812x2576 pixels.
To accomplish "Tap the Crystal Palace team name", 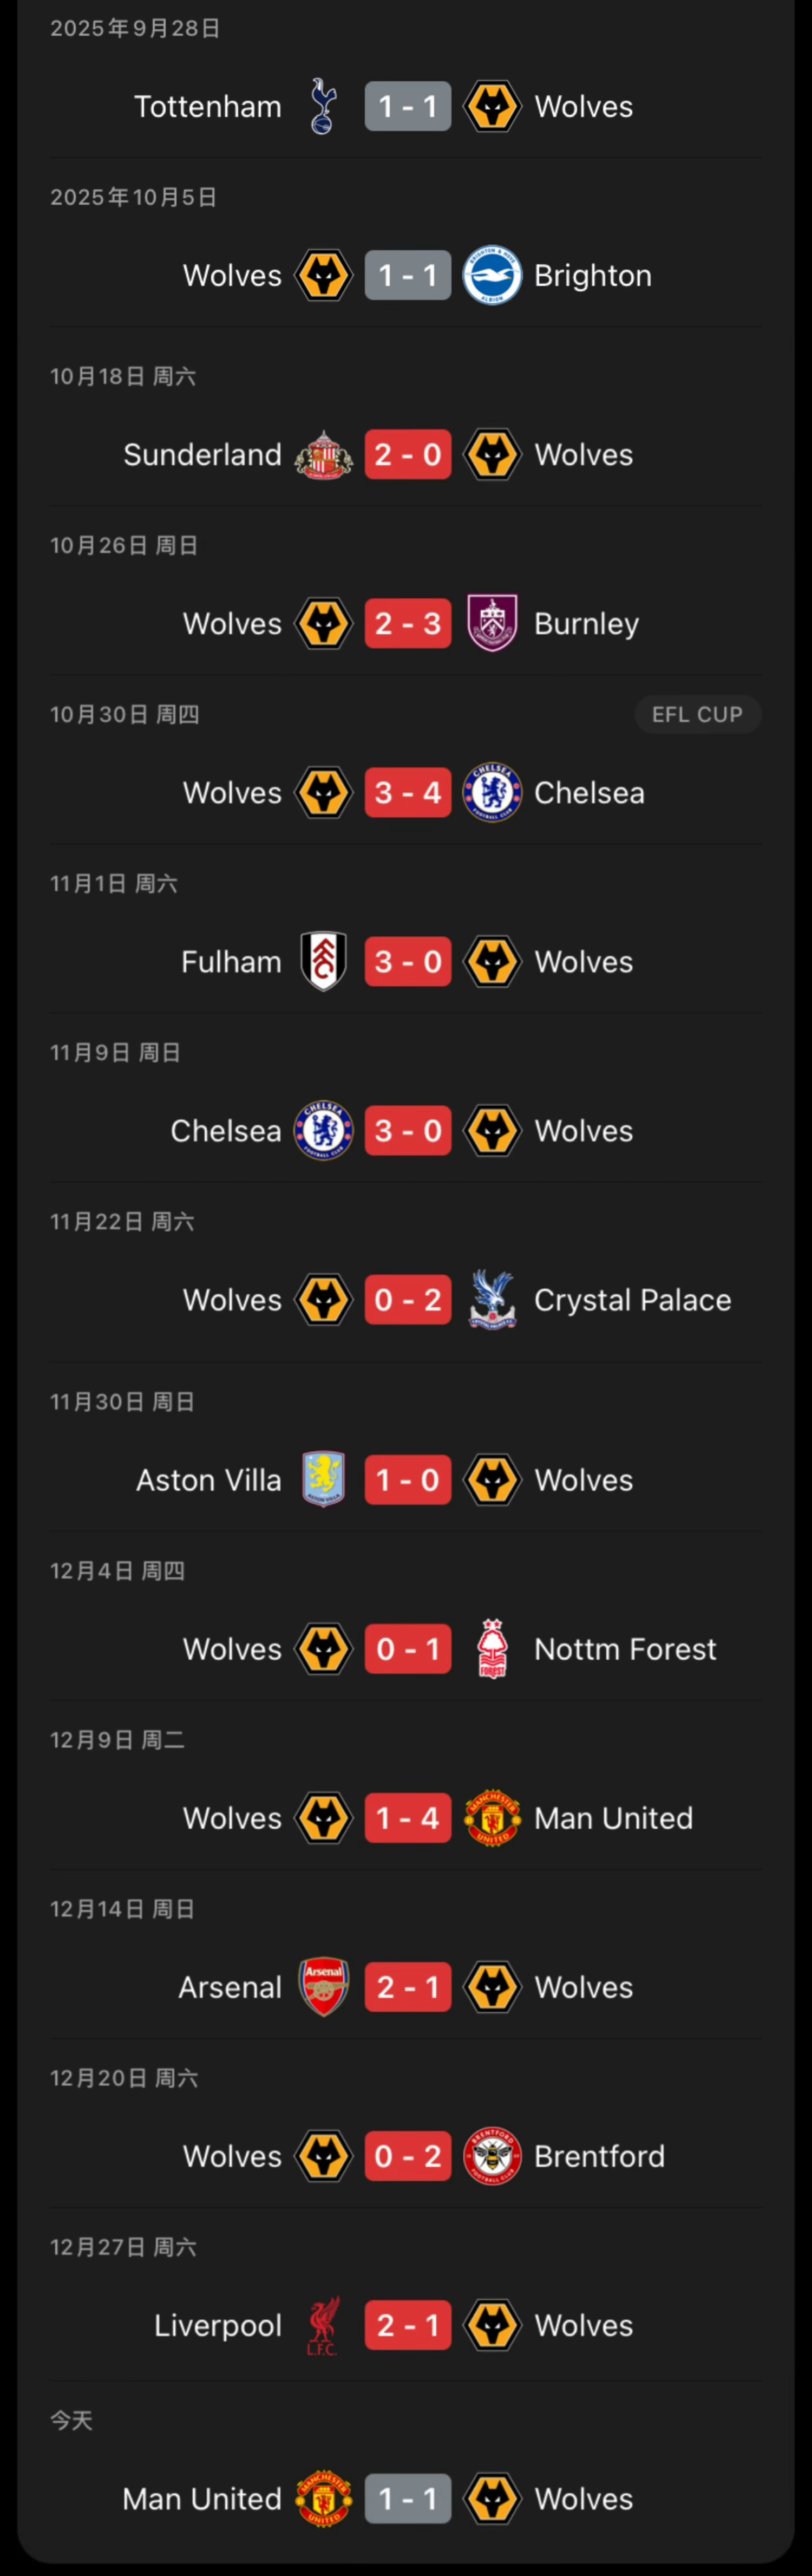I will coord(632,1300).
